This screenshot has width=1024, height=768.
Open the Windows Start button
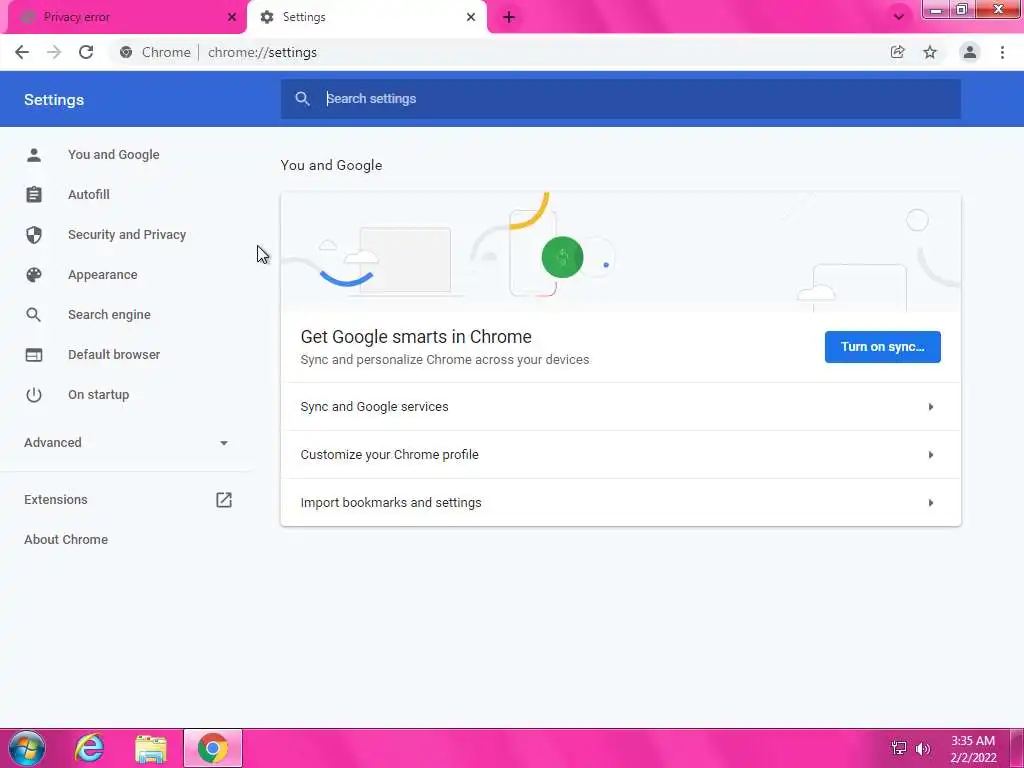[x=27, y=748]
